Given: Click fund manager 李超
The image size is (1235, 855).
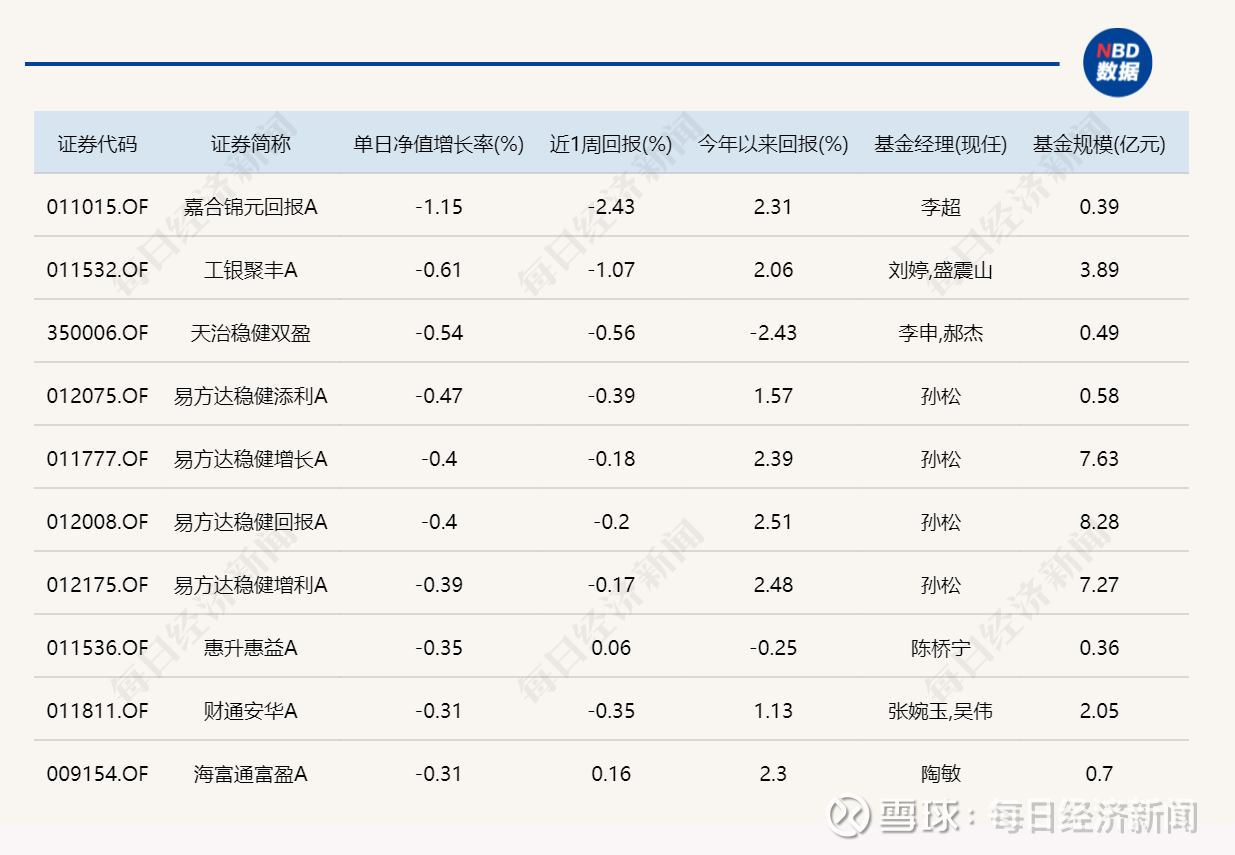Looking at the screenshot, I should (940, 207).
